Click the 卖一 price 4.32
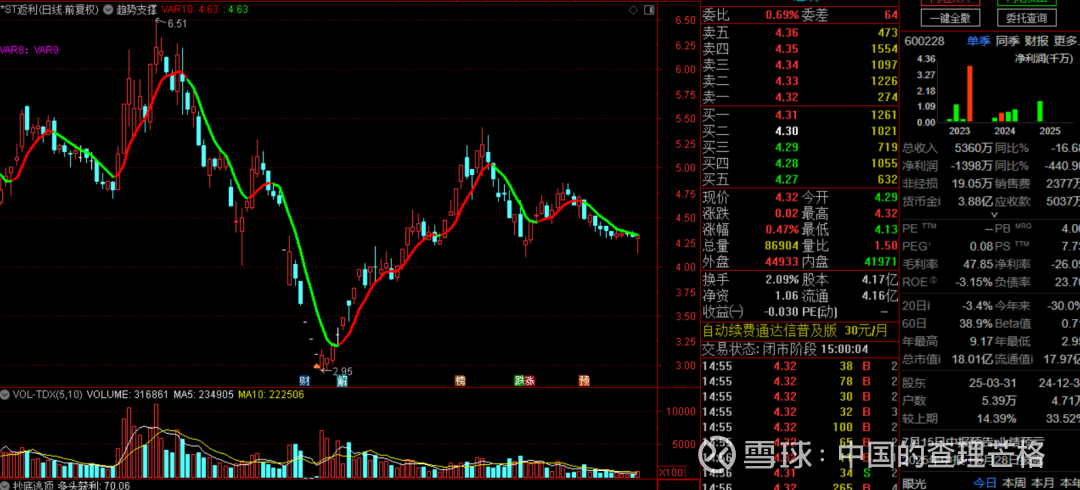This screenshot has width=1080, height=490. pos(787,97)
